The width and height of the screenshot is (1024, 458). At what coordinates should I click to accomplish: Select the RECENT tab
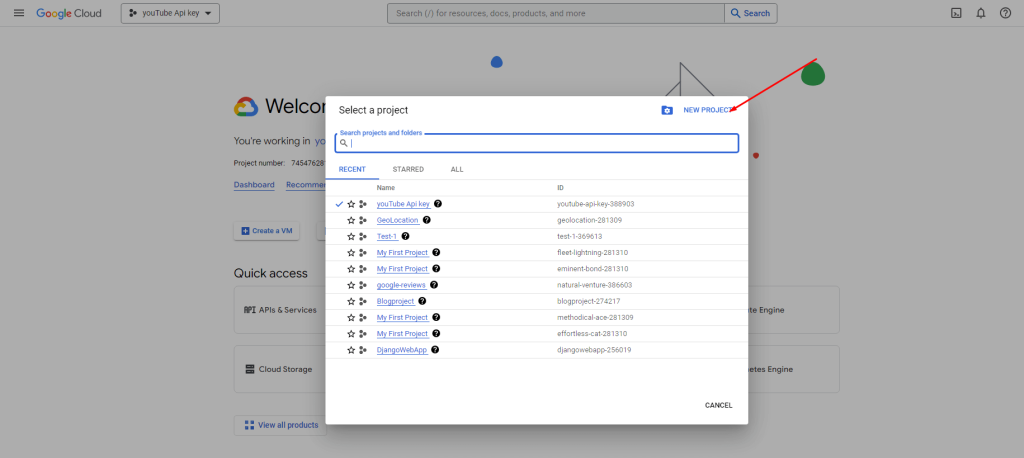pos(352,170)
